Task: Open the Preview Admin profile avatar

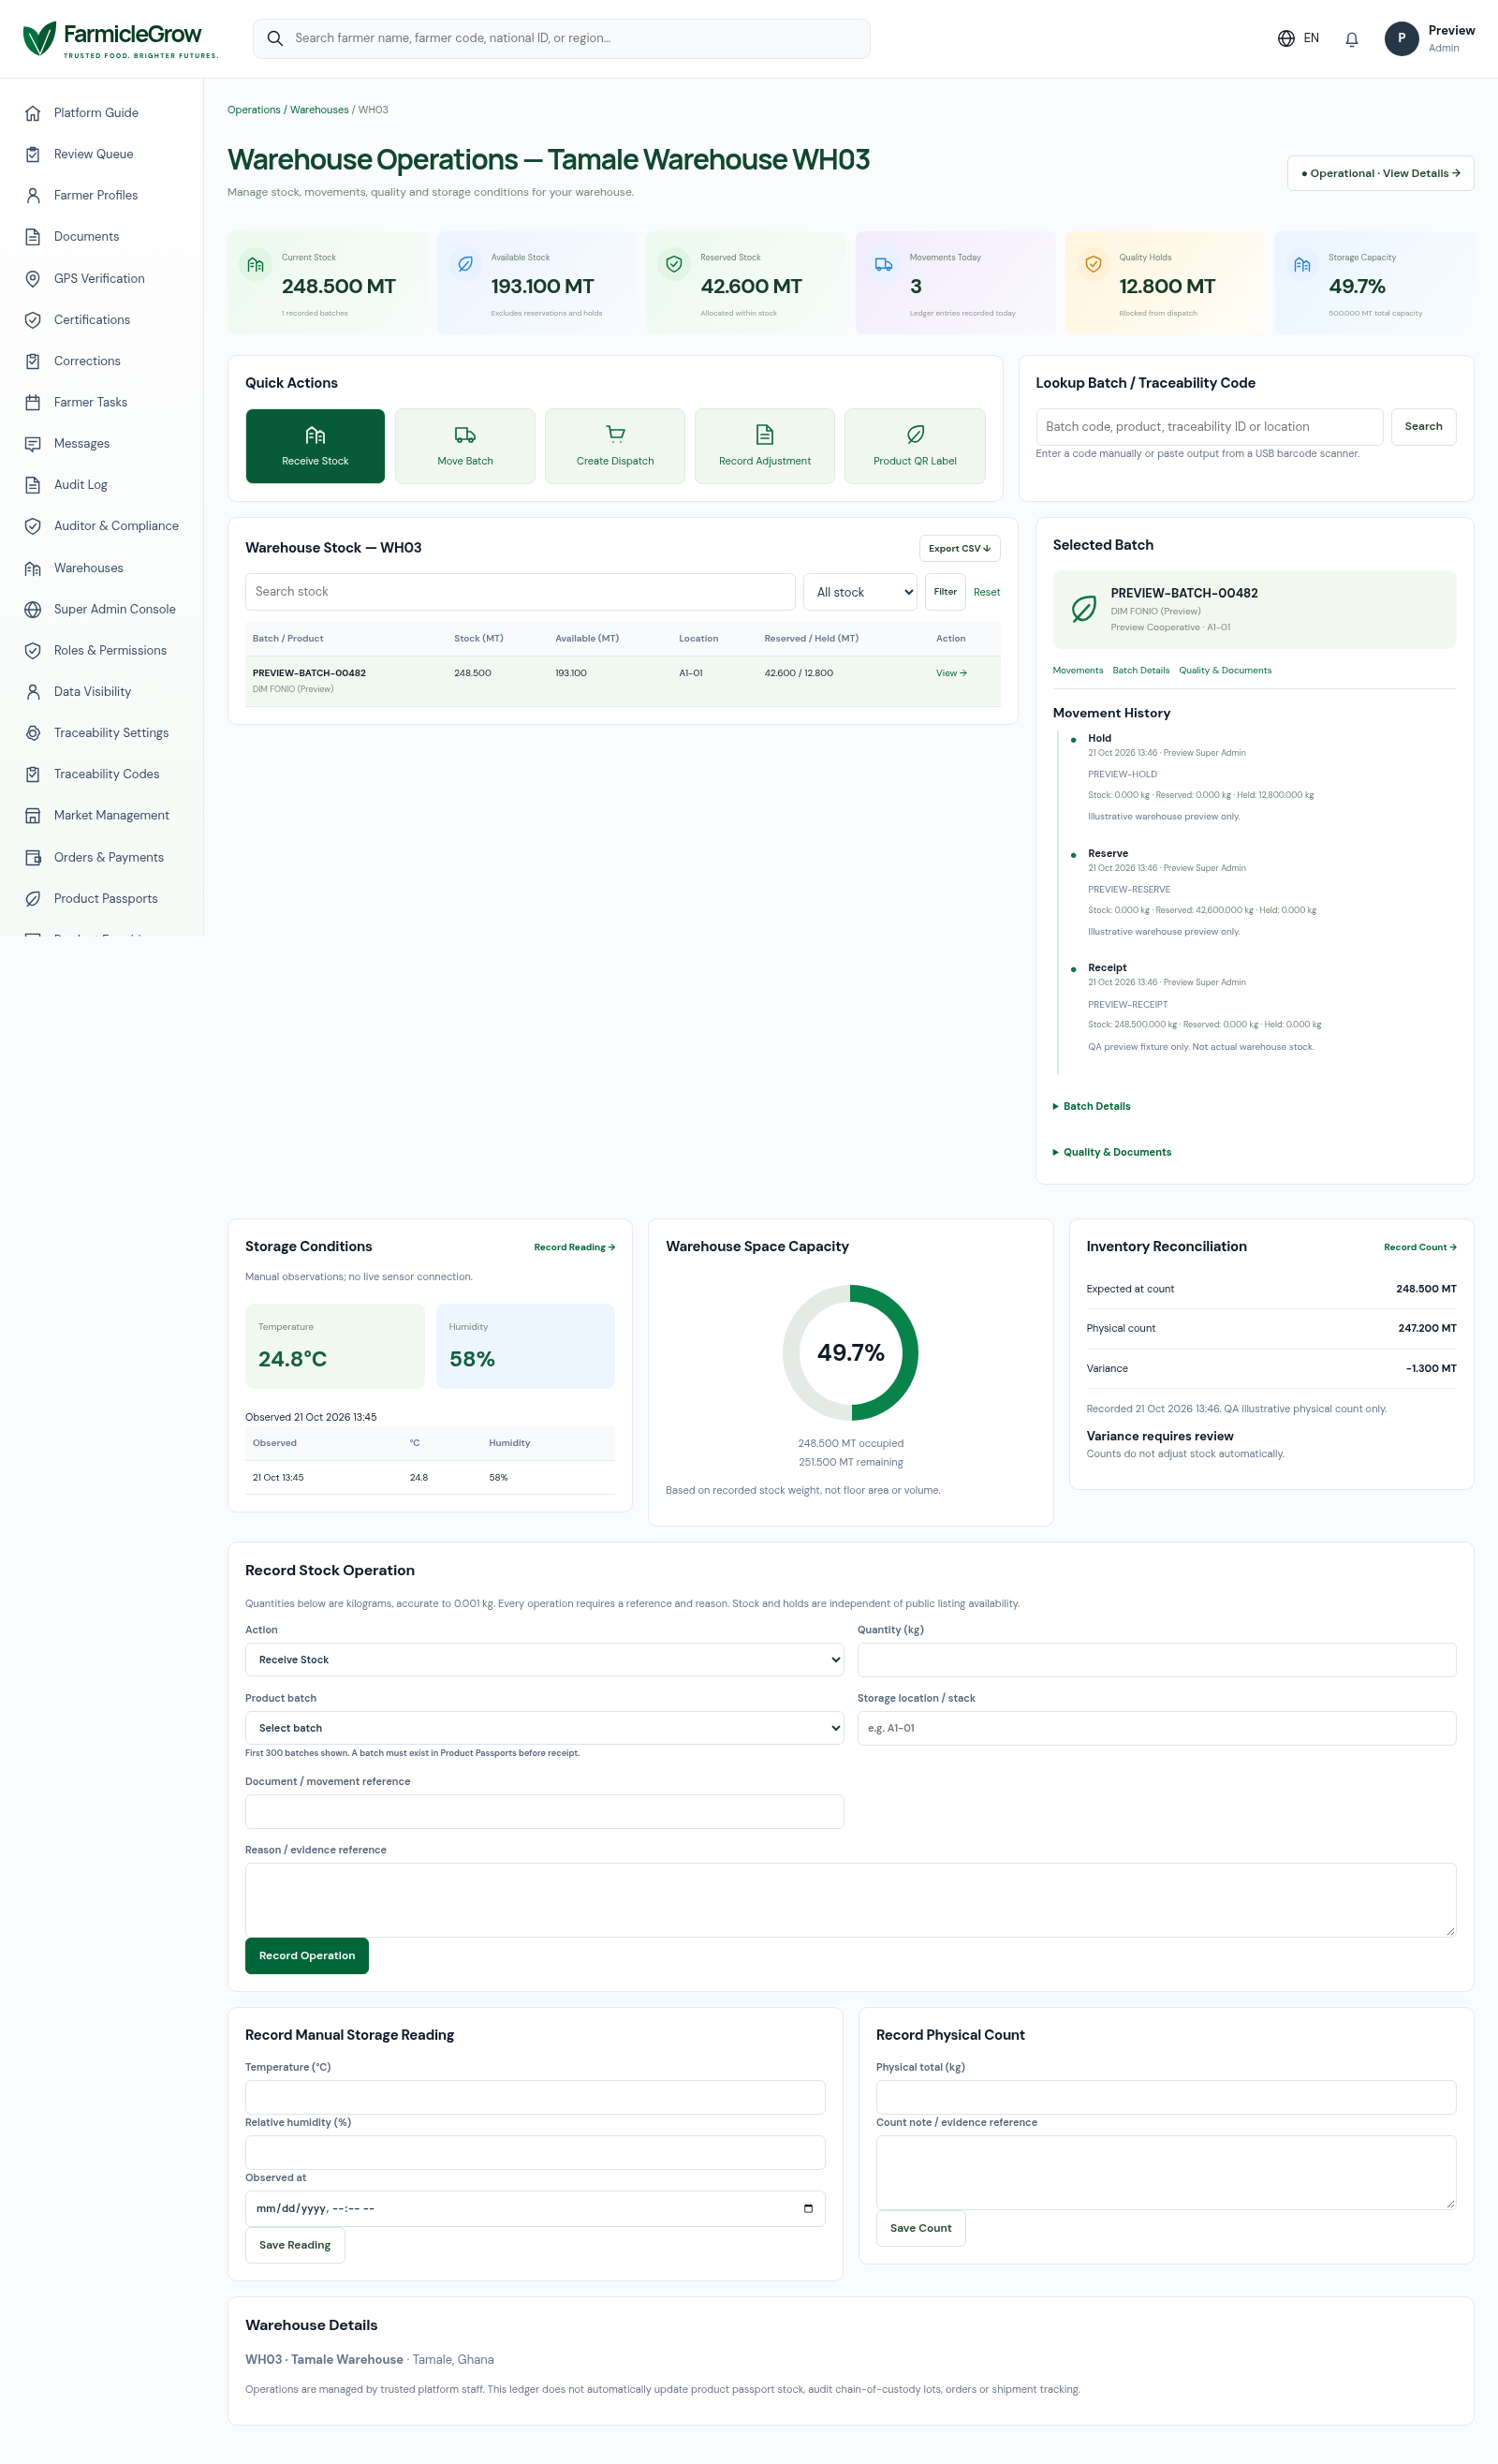Action: point(1401,39)
